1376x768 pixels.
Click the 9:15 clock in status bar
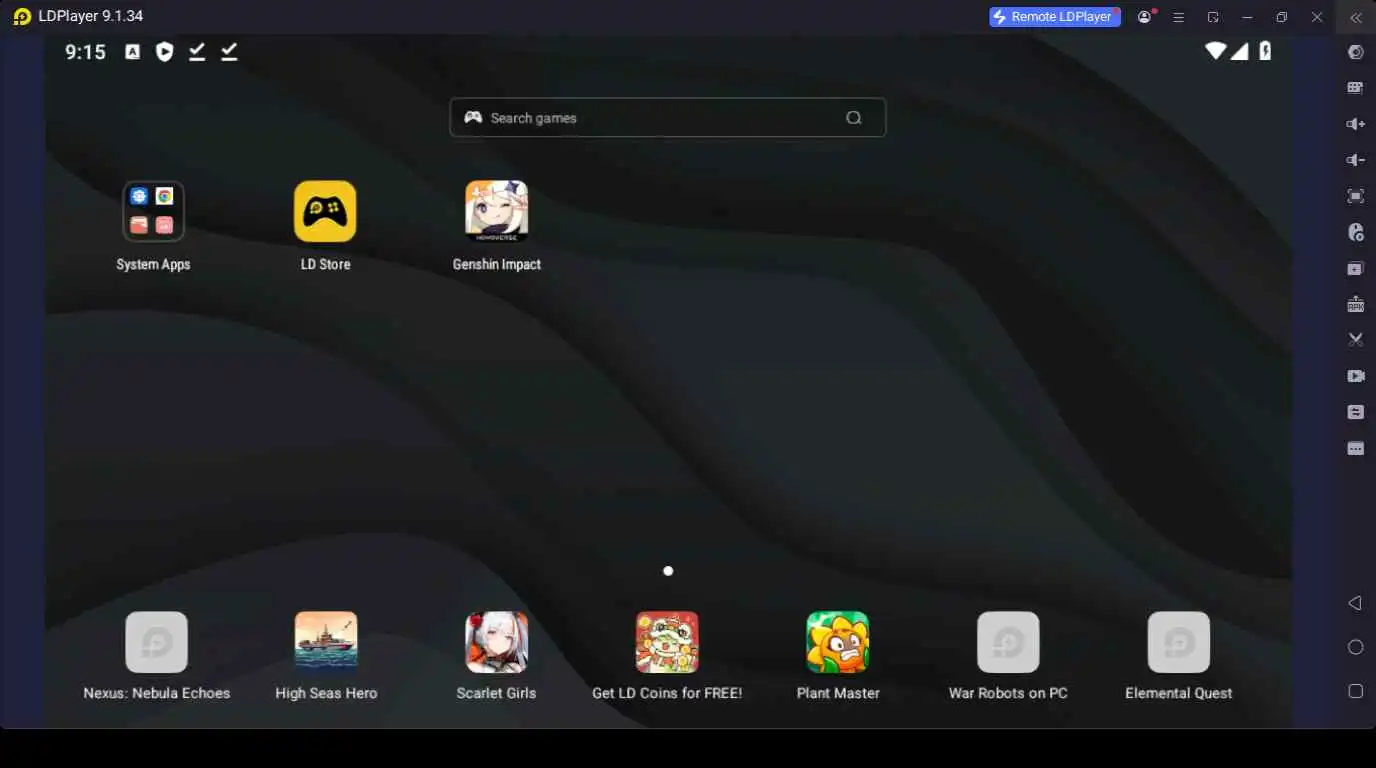(x=85, y=52)
